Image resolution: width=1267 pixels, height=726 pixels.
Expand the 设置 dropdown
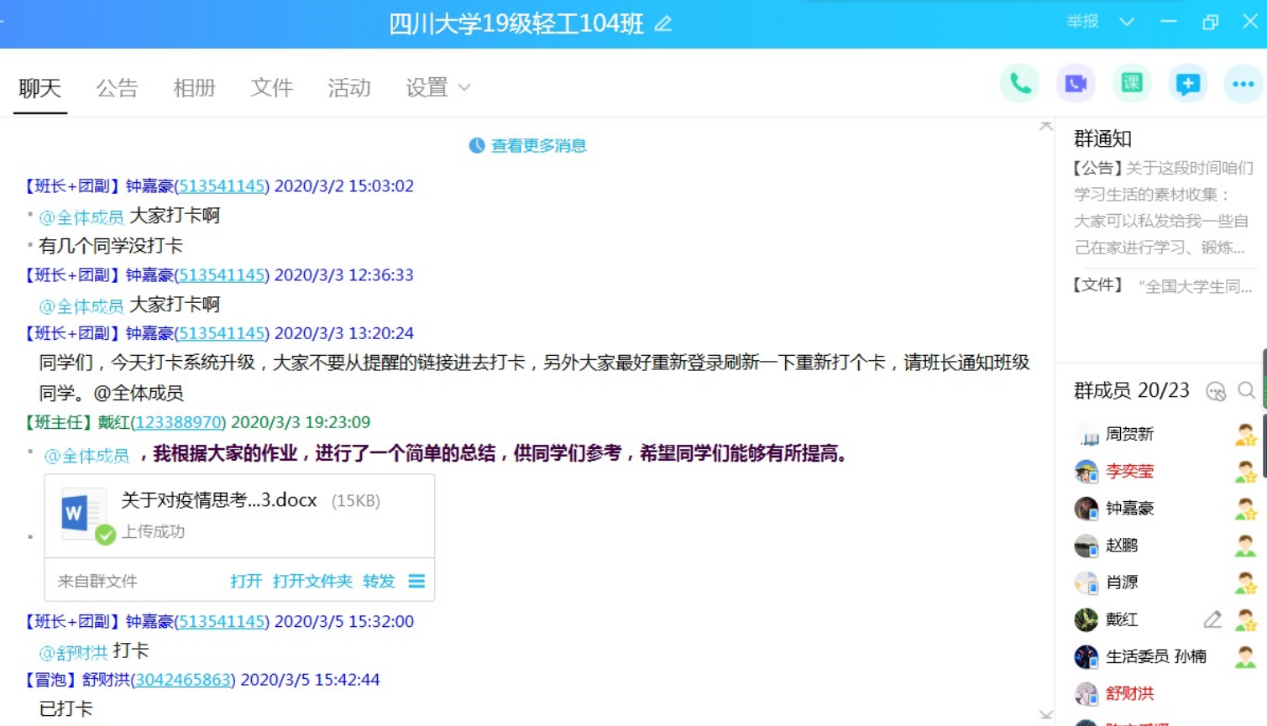(438, 88)
